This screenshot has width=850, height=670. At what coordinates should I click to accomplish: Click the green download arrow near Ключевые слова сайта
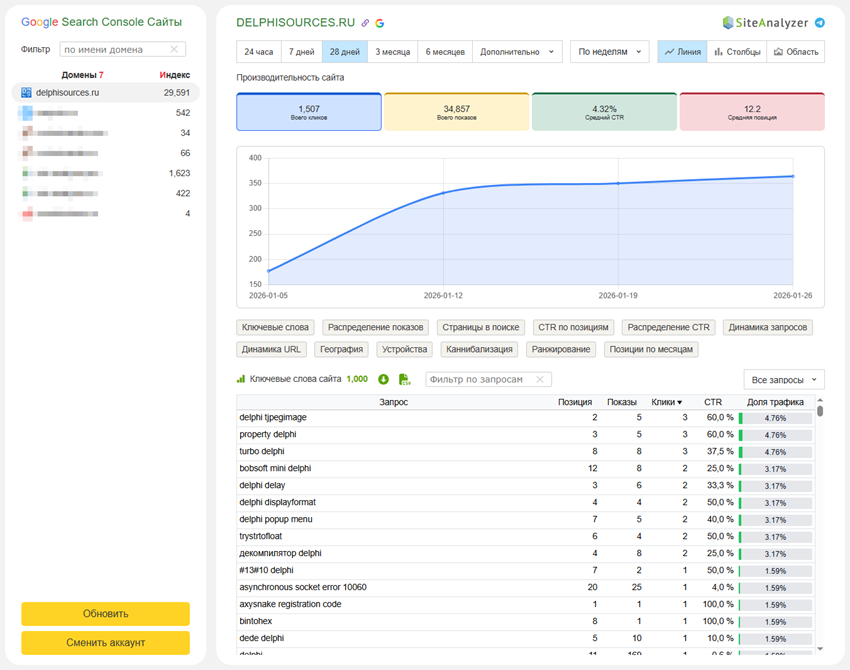[x=382, y=379]
